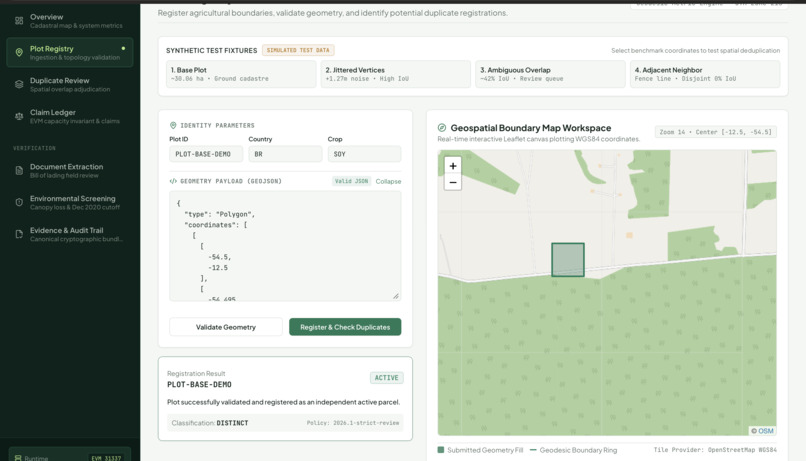Click the SIMULATED TEST DATA badge
The width and height of the screenshot is (806, 461).
pyautogui.click(x=298, y=50)
